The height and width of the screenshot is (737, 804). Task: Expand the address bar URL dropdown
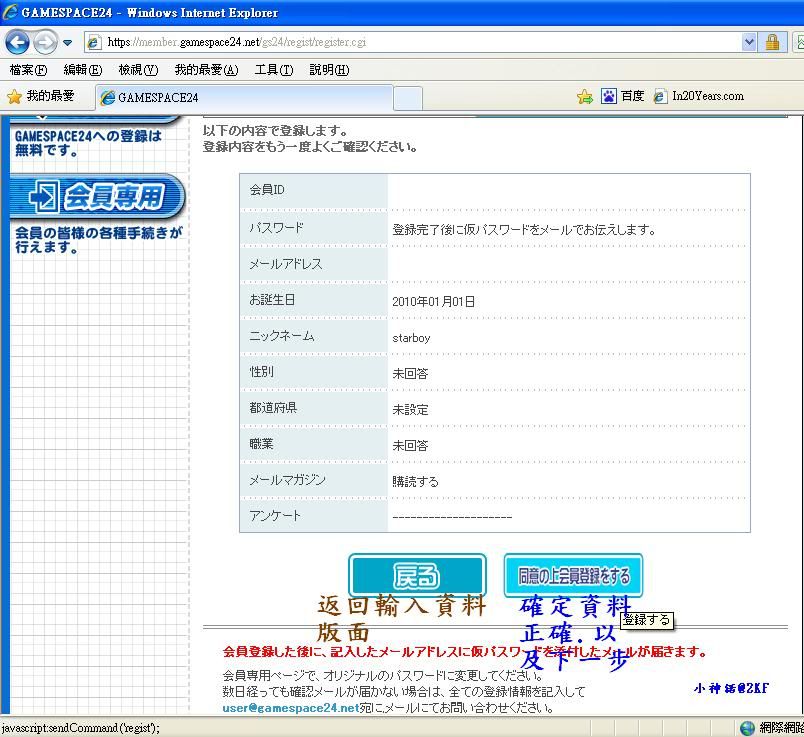[749, 42]
